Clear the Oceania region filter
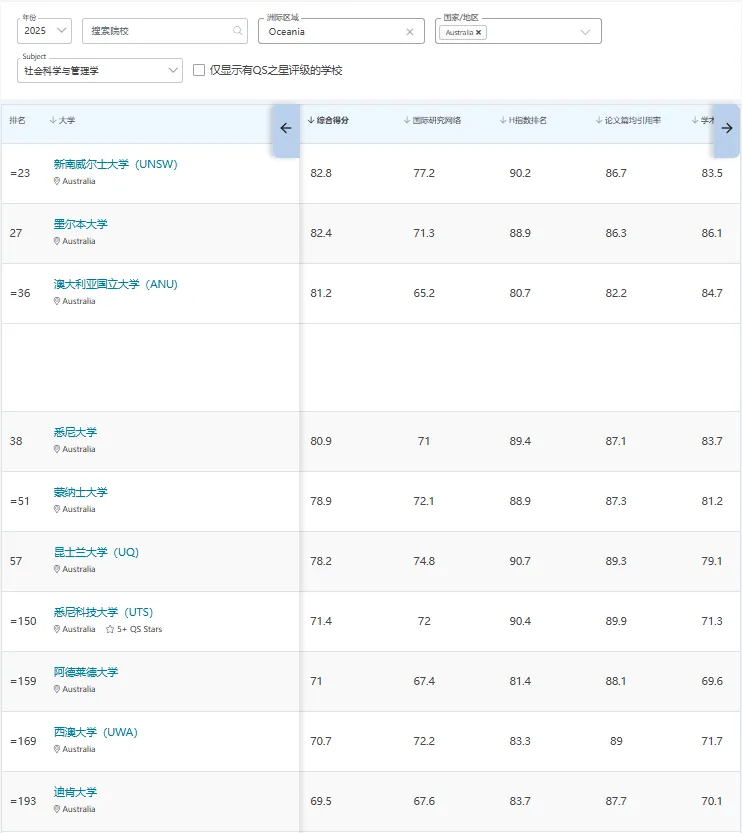 click(x=410, y=32)
